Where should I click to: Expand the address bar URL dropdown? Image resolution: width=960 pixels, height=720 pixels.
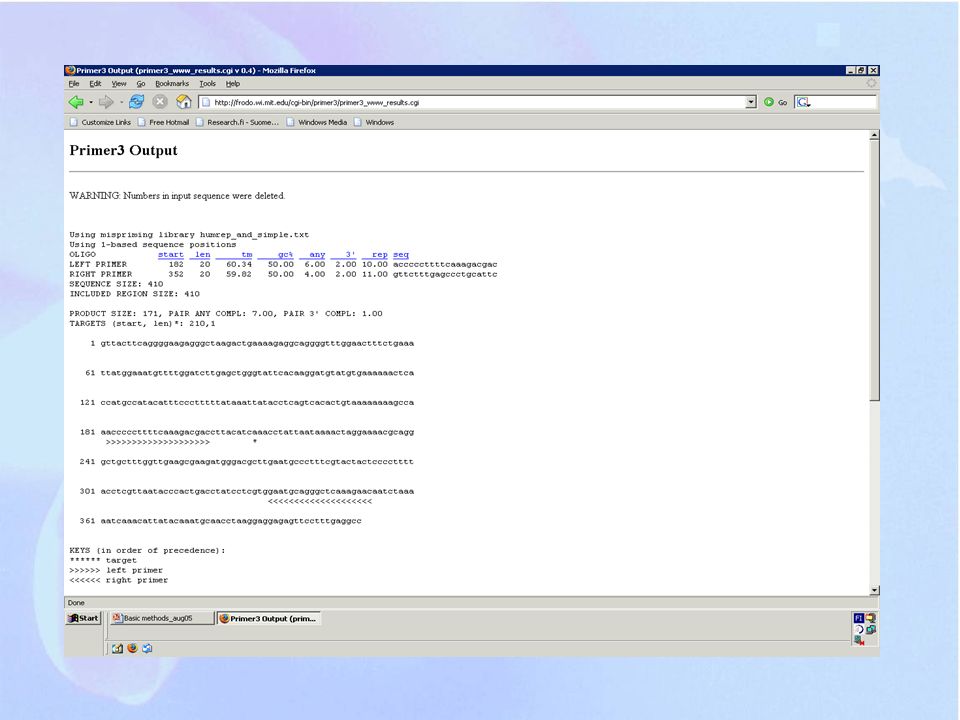[751, 102]
